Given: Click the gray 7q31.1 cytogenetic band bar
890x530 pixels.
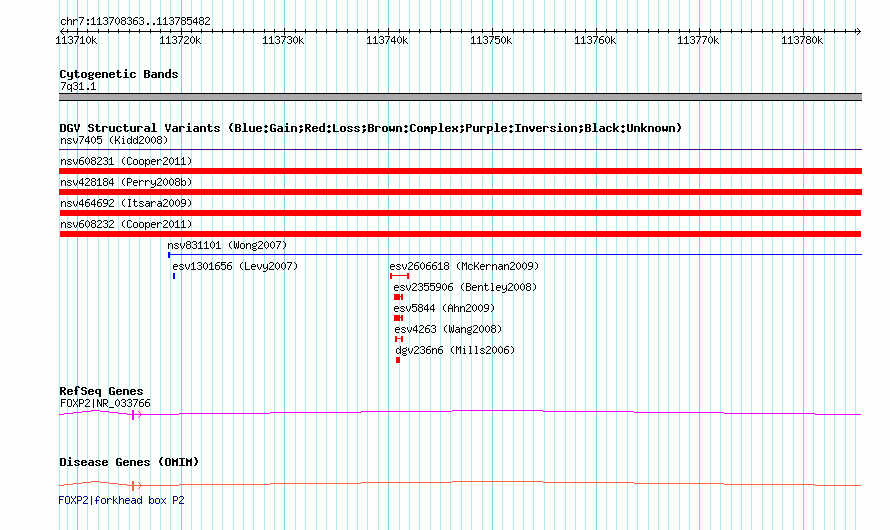Looking at the screenshot, I should 460,97.
